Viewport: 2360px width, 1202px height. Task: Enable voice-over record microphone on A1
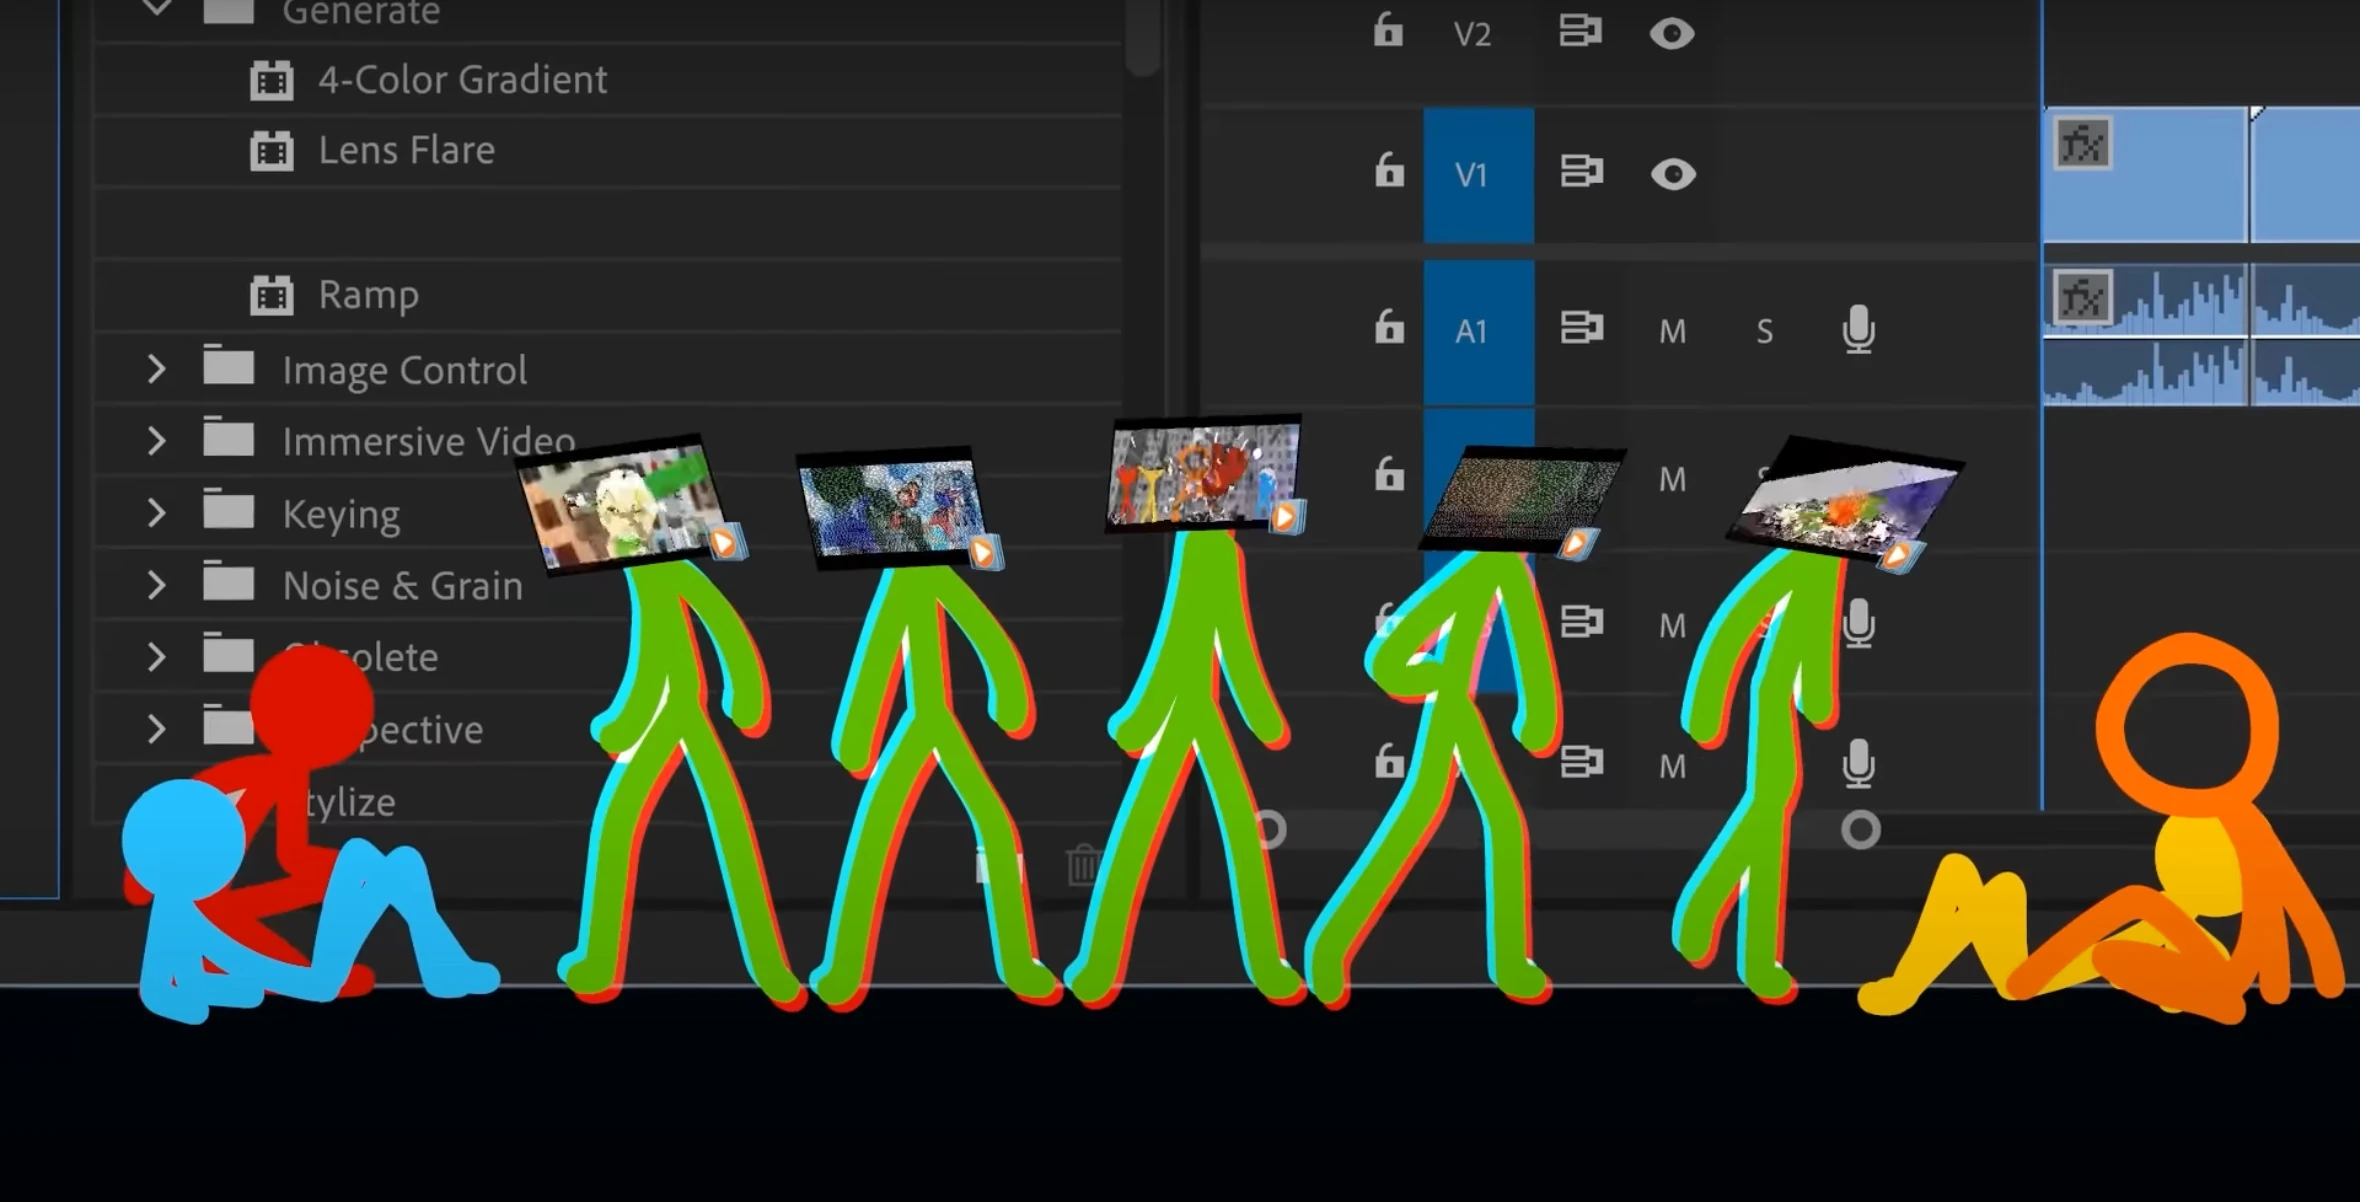click(1858, 329)
